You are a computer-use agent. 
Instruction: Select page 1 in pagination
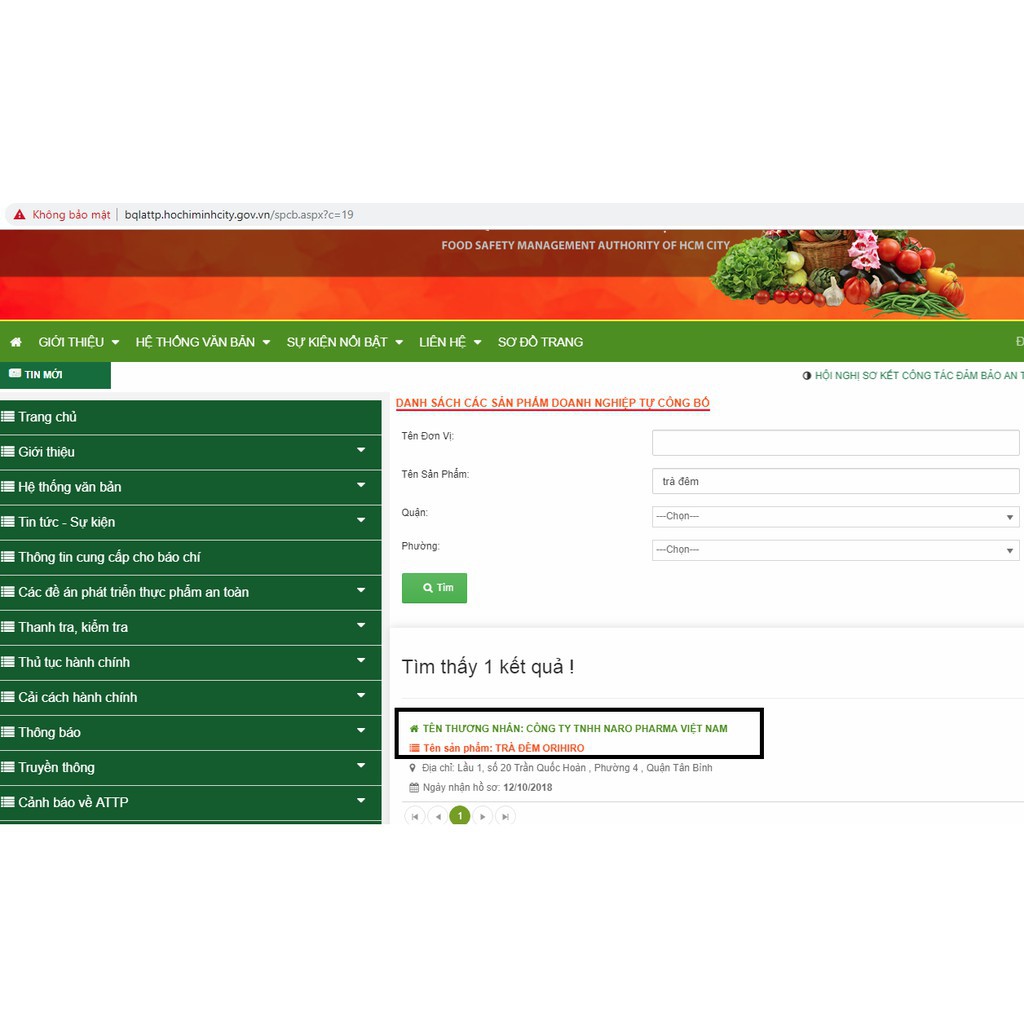click(460, 816)
